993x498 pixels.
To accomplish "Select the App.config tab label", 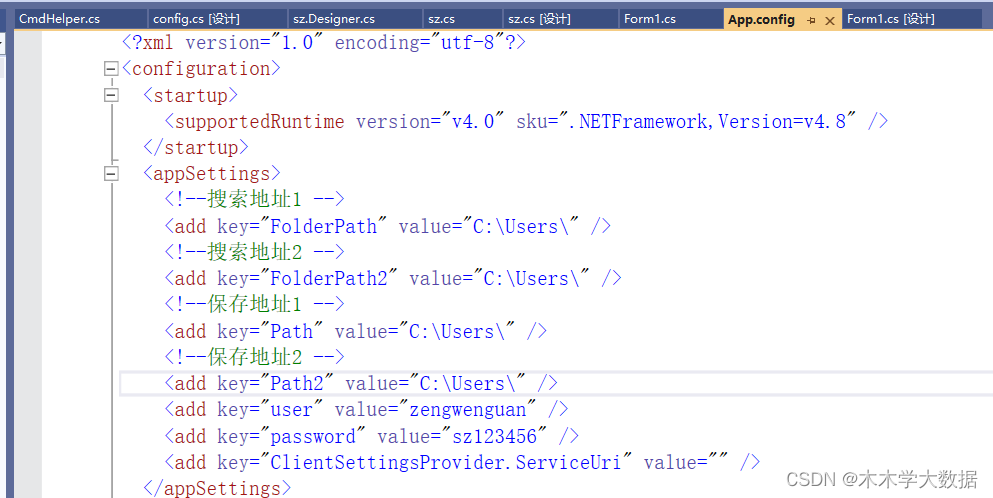I will (761, 20).
